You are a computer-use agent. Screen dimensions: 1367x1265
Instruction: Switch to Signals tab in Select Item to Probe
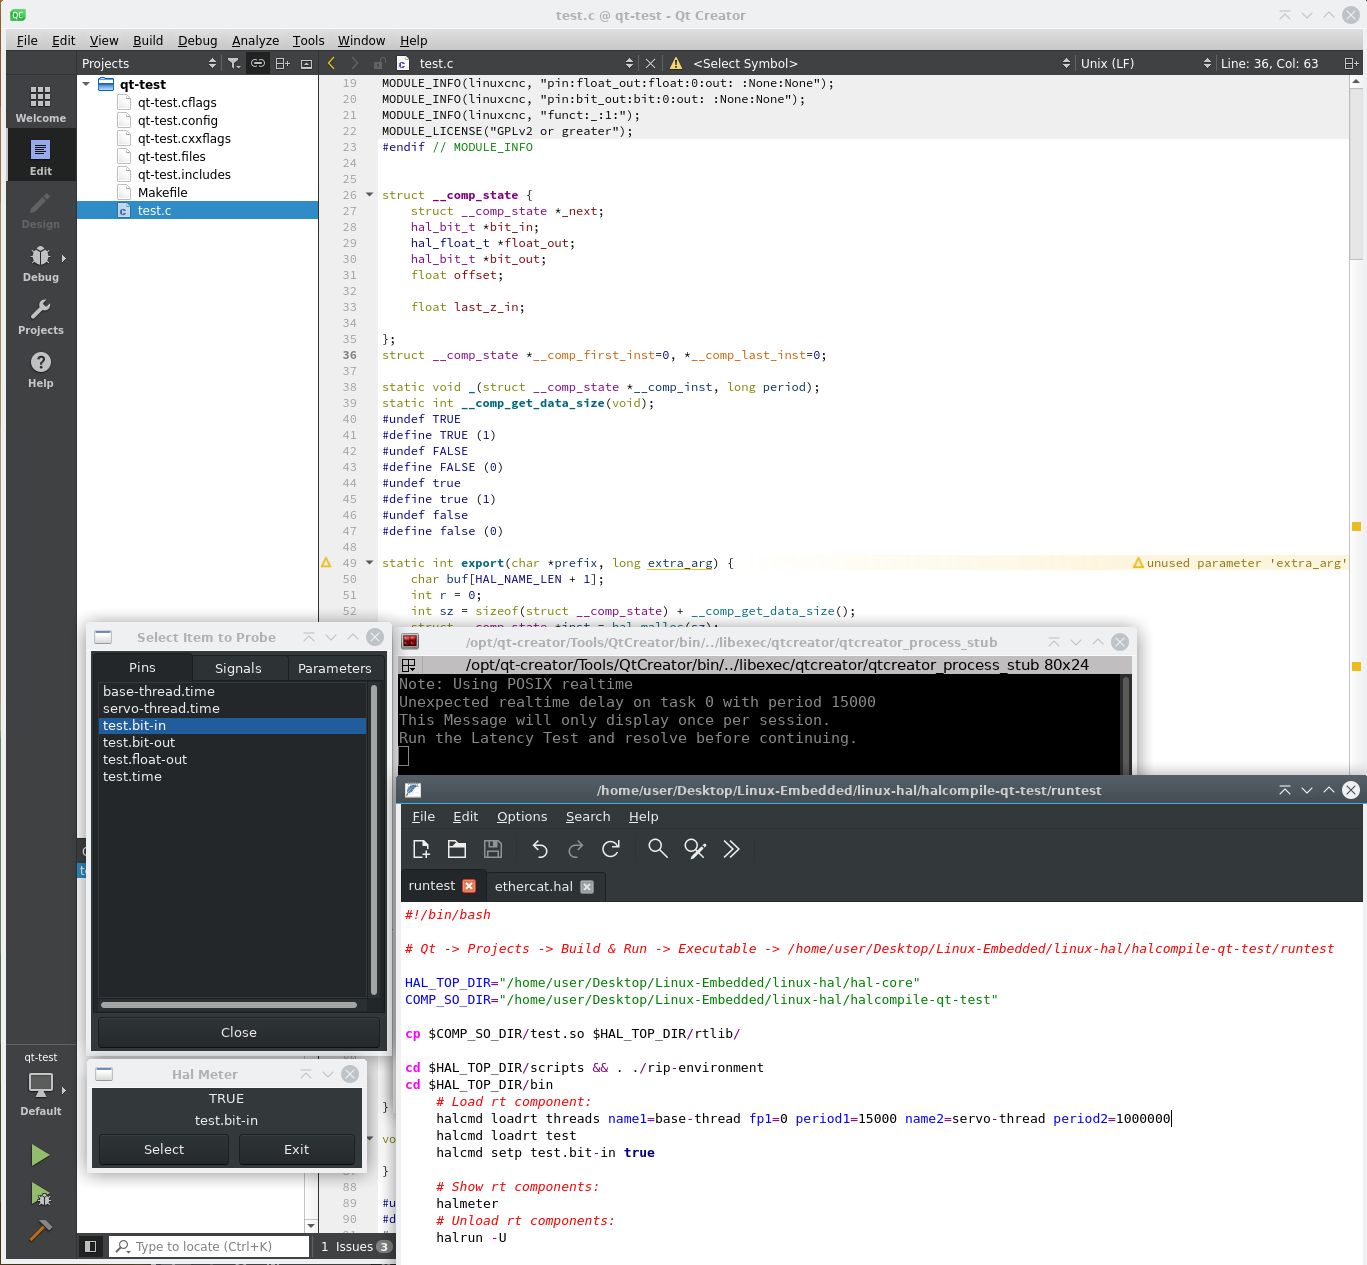click(238, 668)
